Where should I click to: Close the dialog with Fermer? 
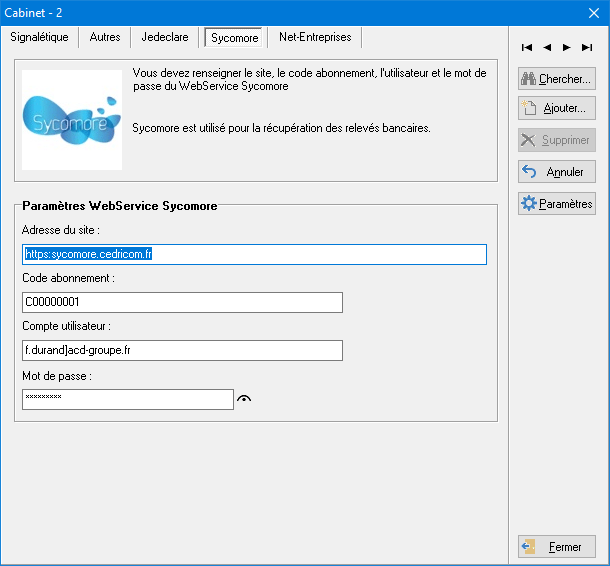[556, 547]
